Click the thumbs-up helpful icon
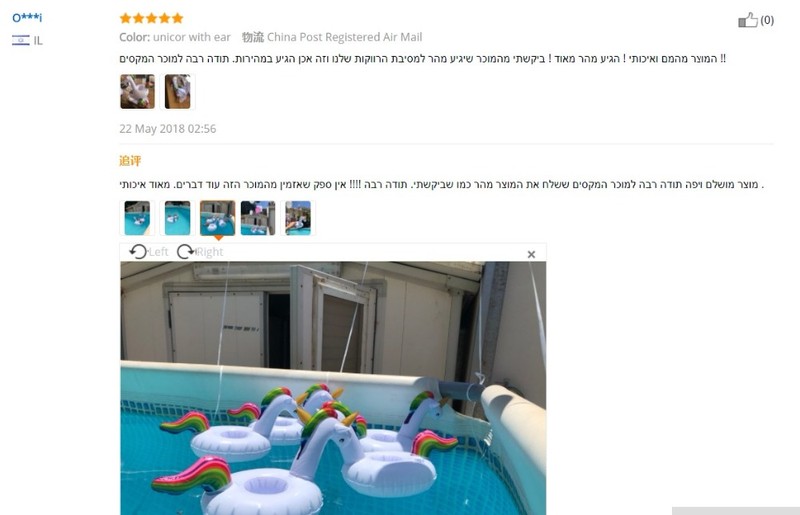 [747, 20]
